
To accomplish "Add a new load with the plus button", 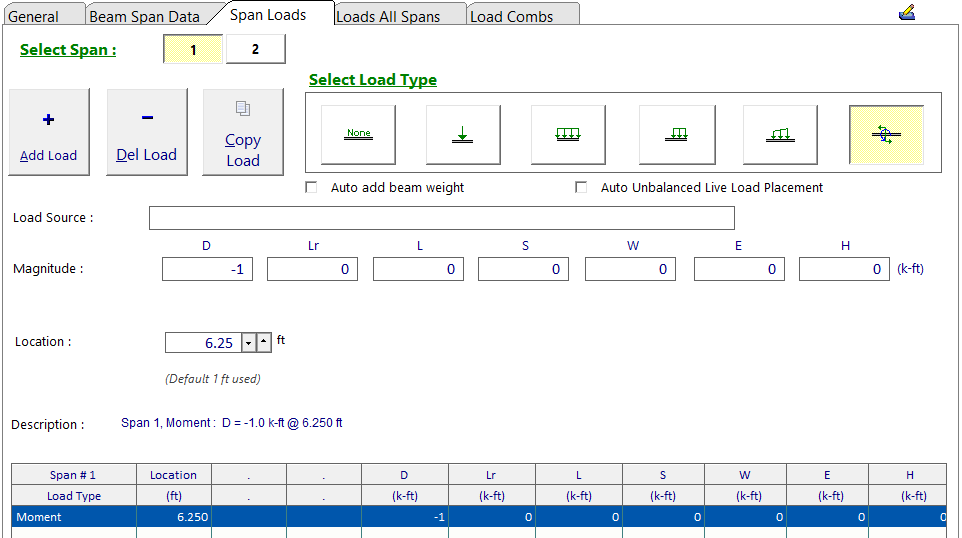I will point(49,133).
